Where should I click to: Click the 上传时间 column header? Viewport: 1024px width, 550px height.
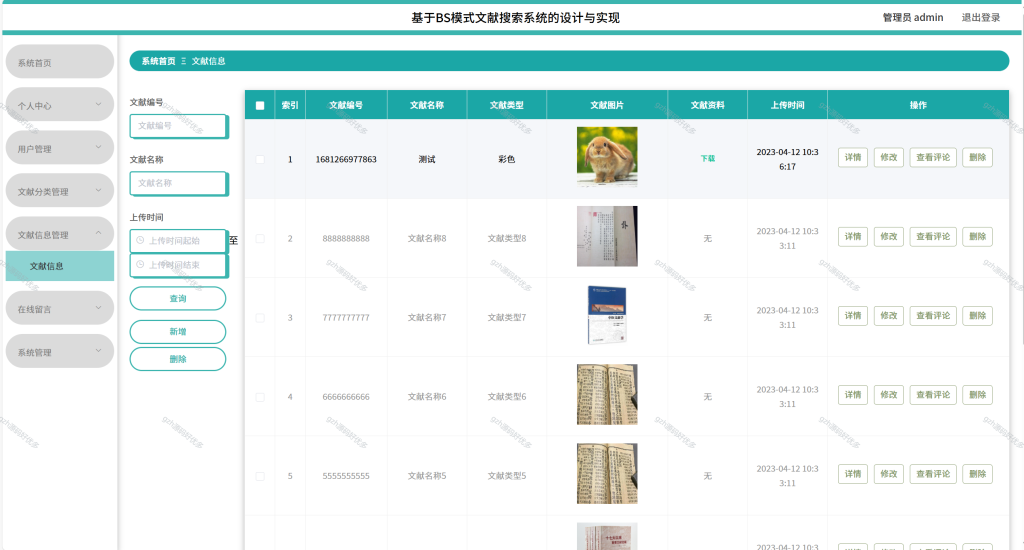tap(788, 105)
